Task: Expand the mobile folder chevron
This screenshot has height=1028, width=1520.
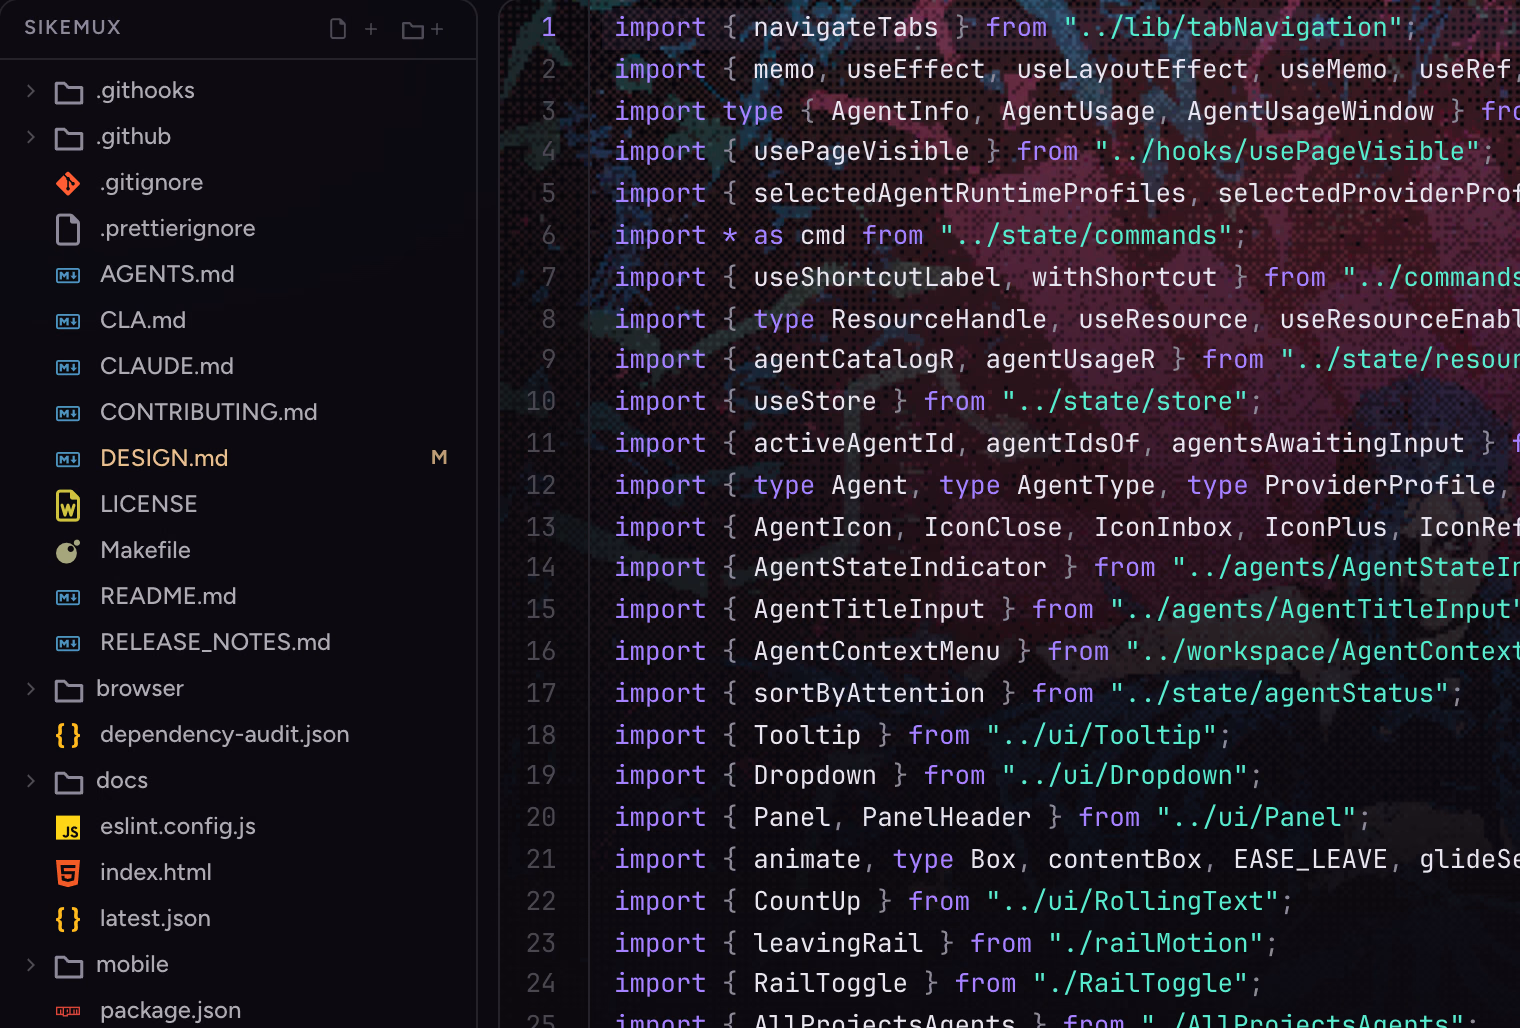Action: click(31, 965)
